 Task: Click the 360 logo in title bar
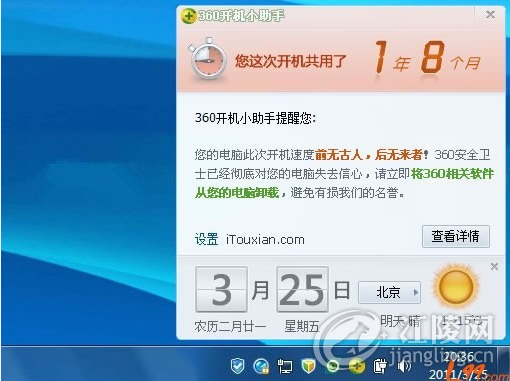point(188,16)
